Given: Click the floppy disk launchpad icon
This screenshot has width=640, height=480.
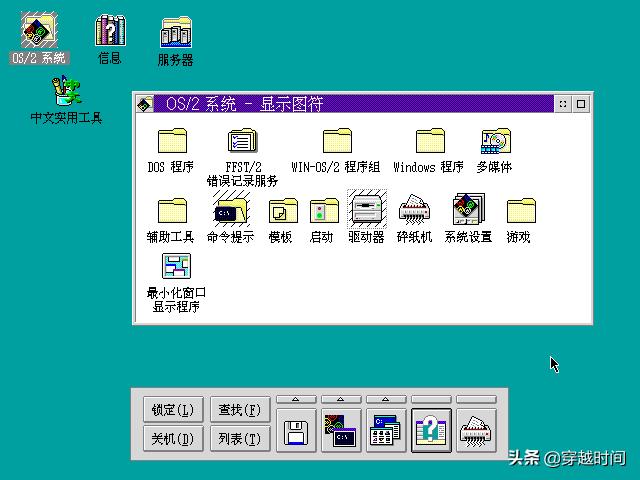Looking at the screenshot, I should (296, 431).
